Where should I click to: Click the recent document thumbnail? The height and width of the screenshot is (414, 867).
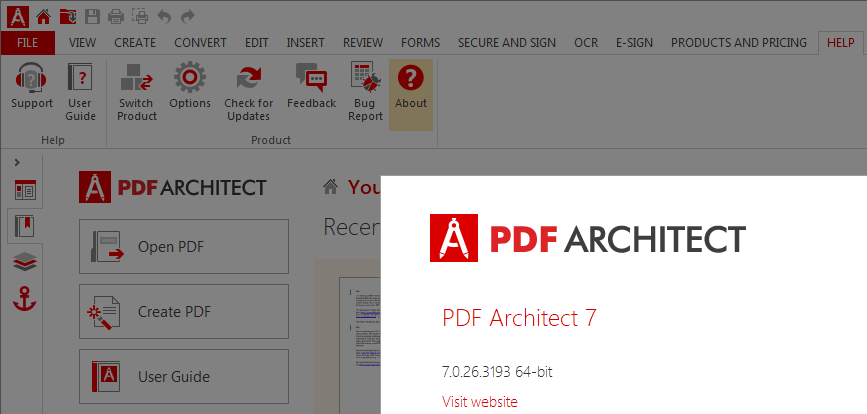360,345
